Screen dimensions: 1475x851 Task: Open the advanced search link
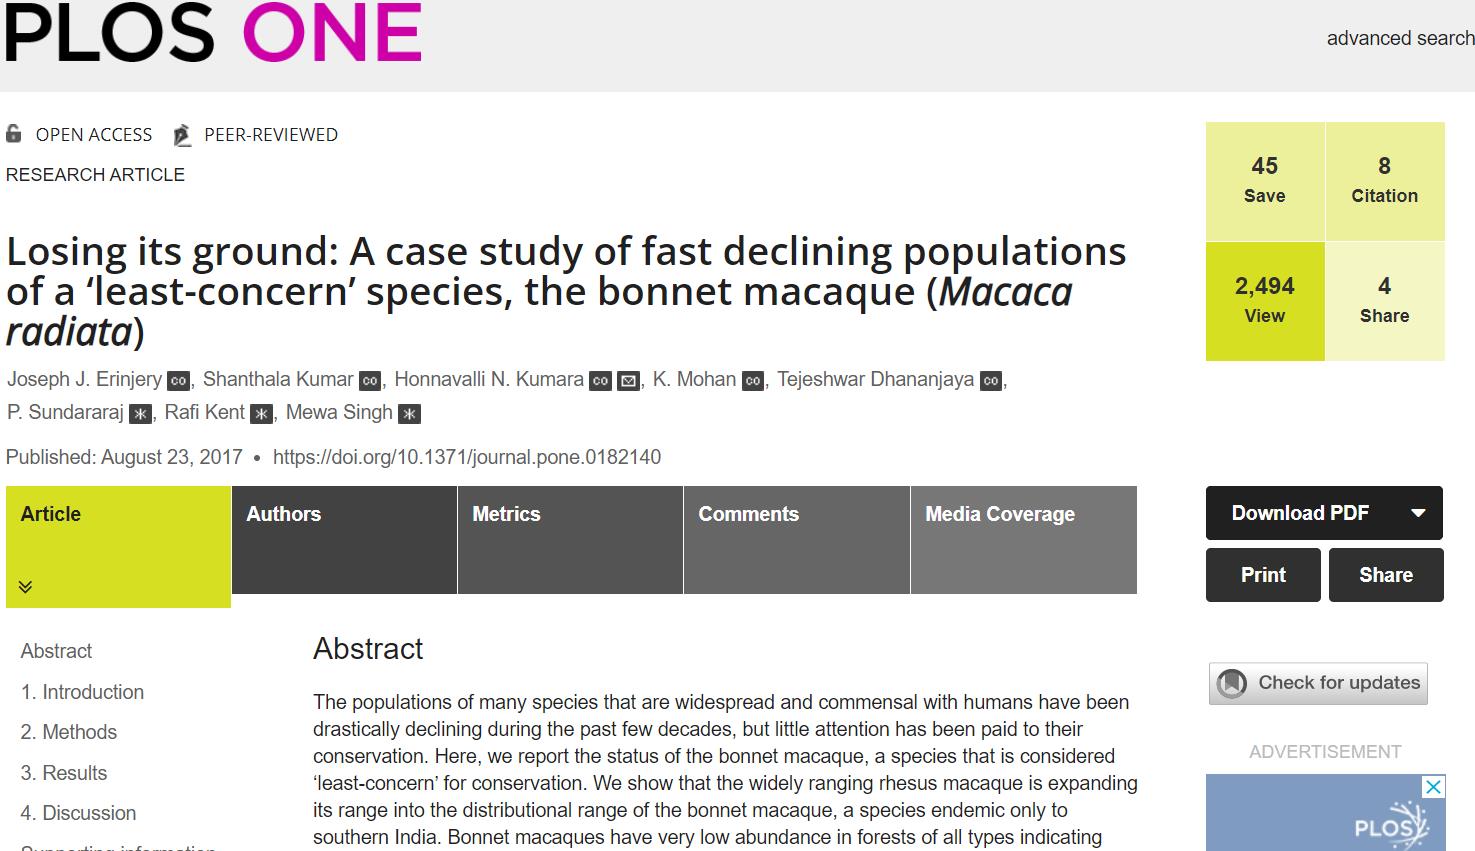1400,38
